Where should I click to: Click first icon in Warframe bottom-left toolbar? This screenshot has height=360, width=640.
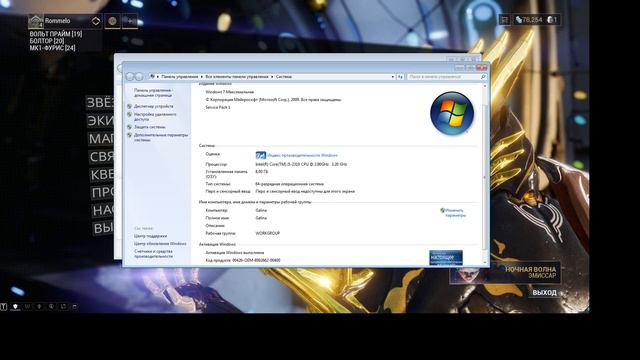[4, 306]
